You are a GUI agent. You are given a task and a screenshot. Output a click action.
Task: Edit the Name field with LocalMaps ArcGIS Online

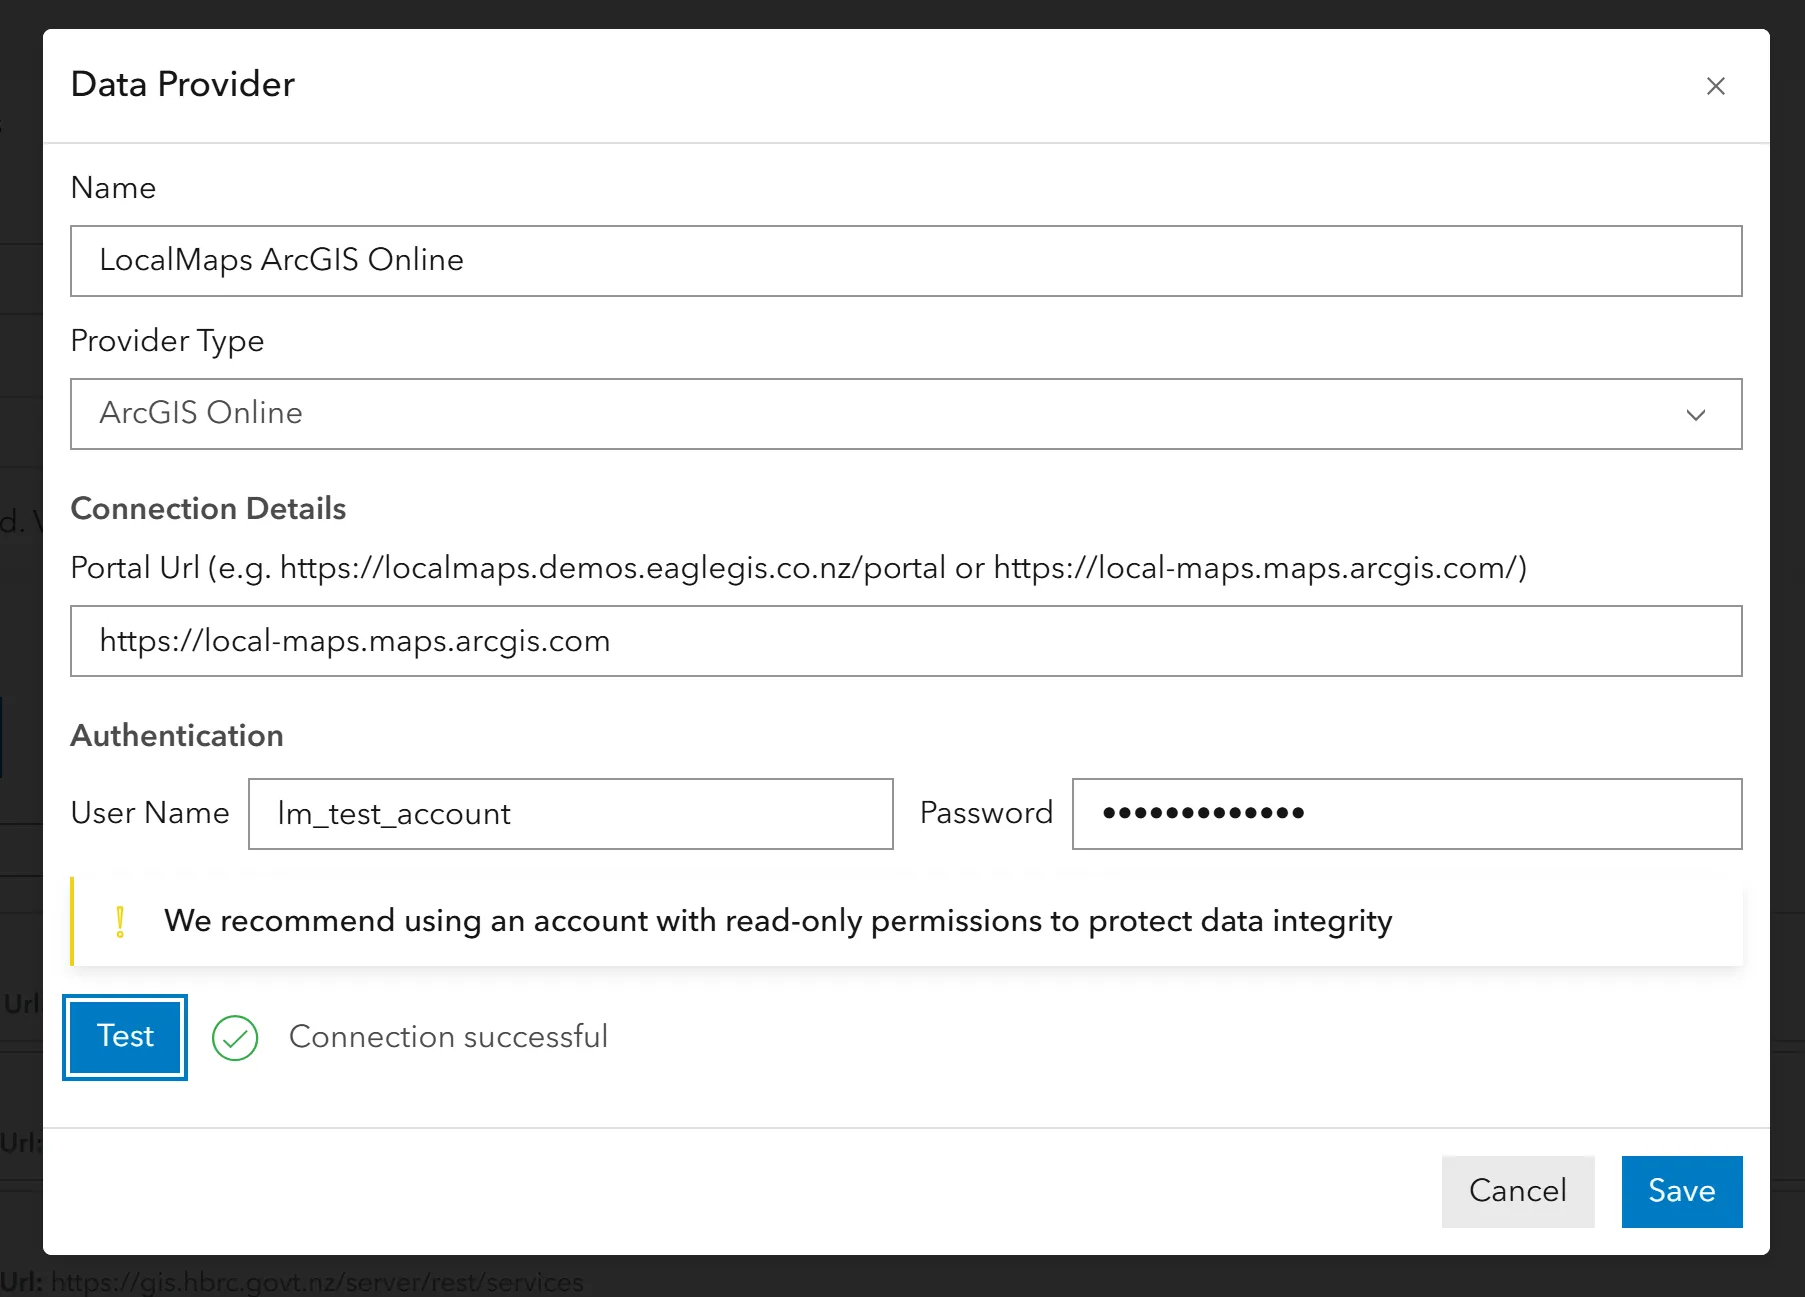click(x=906, y=261)
